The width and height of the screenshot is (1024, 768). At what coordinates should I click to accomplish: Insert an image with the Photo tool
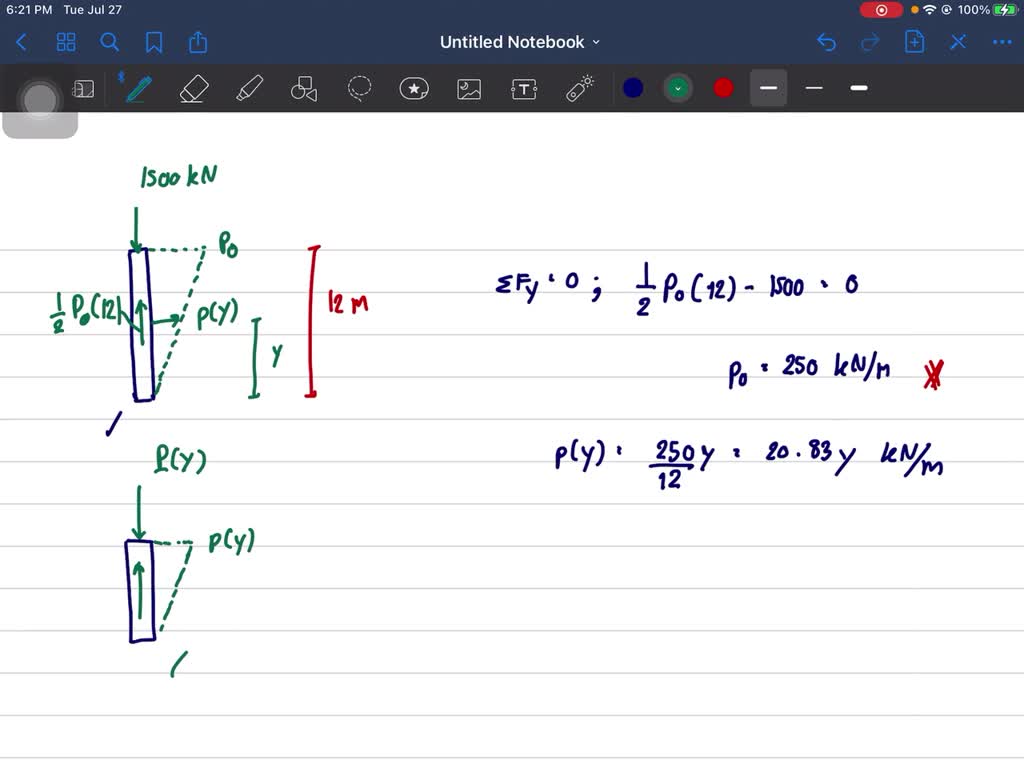[468, 88]
